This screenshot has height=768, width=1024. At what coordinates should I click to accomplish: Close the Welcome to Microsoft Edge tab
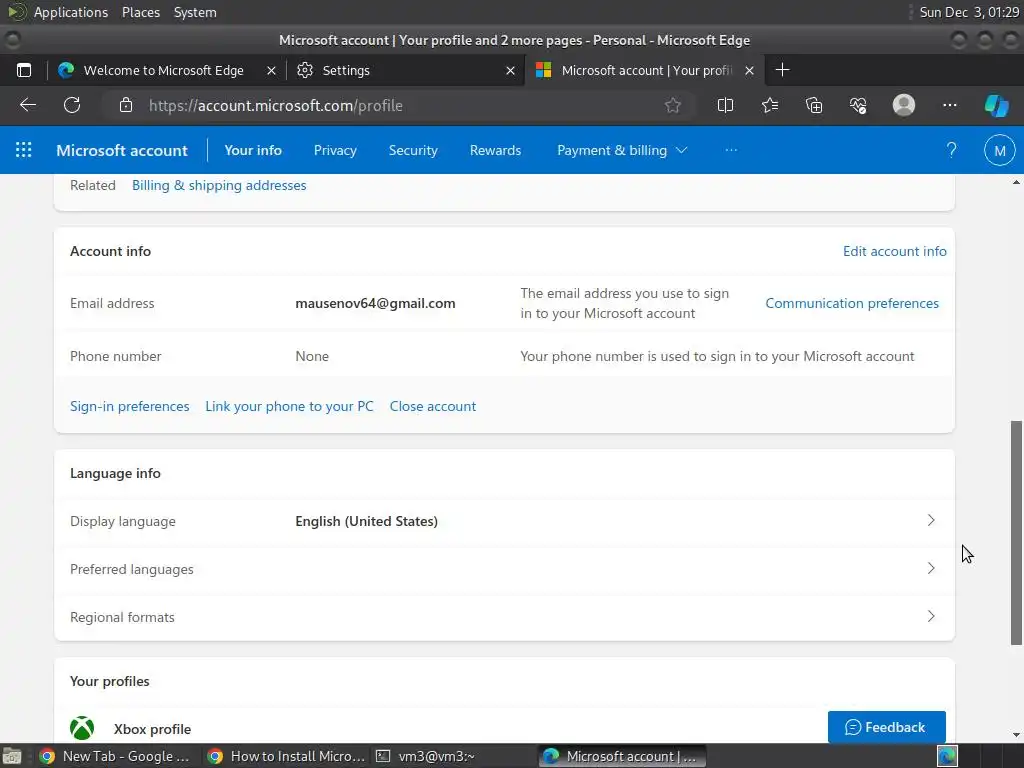[x=271, y=71]
